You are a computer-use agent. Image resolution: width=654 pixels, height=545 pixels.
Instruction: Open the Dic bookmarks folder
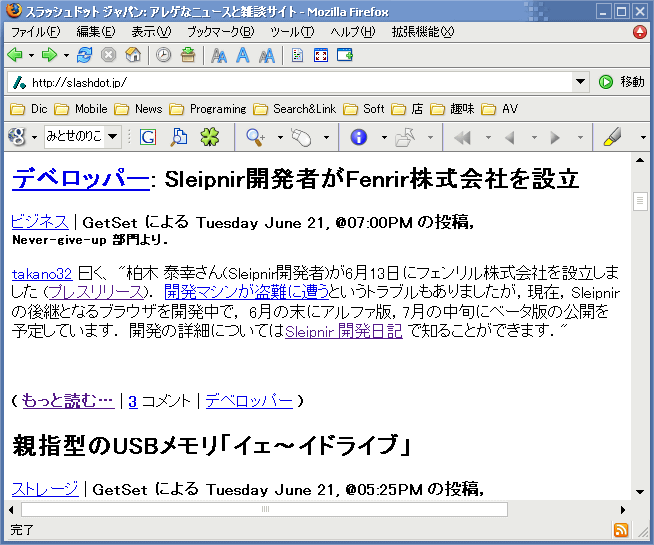[29, 109]
